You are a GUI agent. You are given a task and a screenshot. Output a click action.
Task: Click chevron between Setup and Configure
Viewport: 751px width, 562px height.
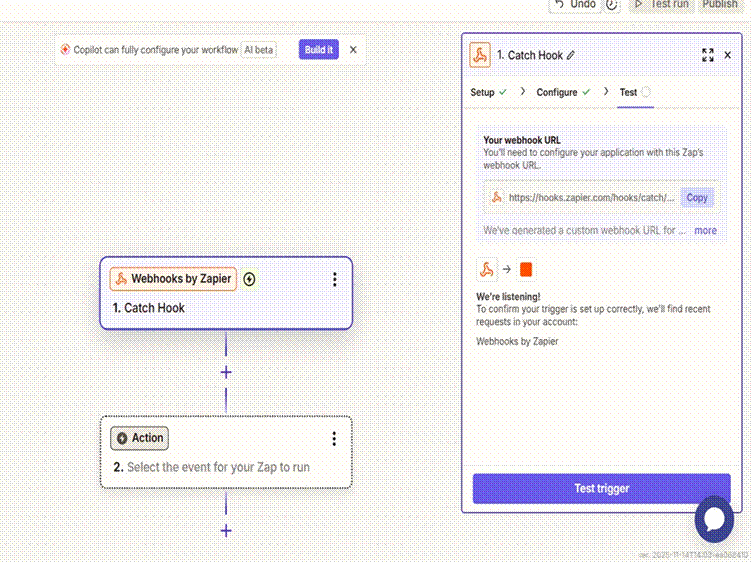[522, 92]
